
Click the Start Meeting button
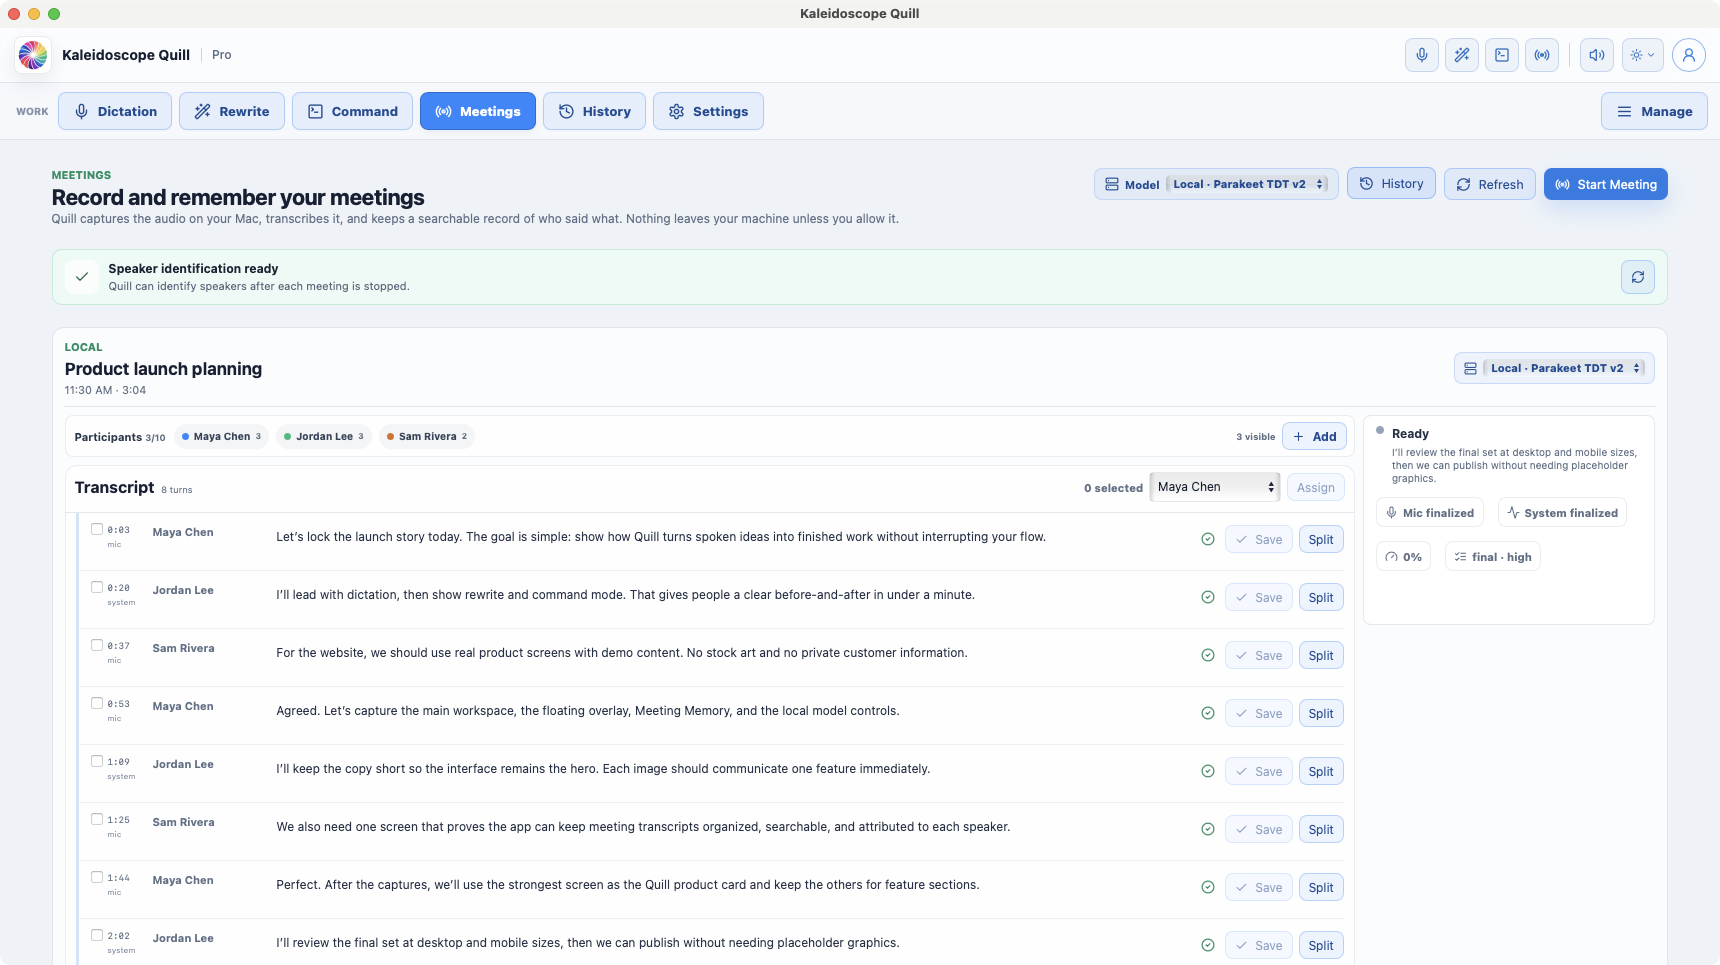tap(1605, 184)
